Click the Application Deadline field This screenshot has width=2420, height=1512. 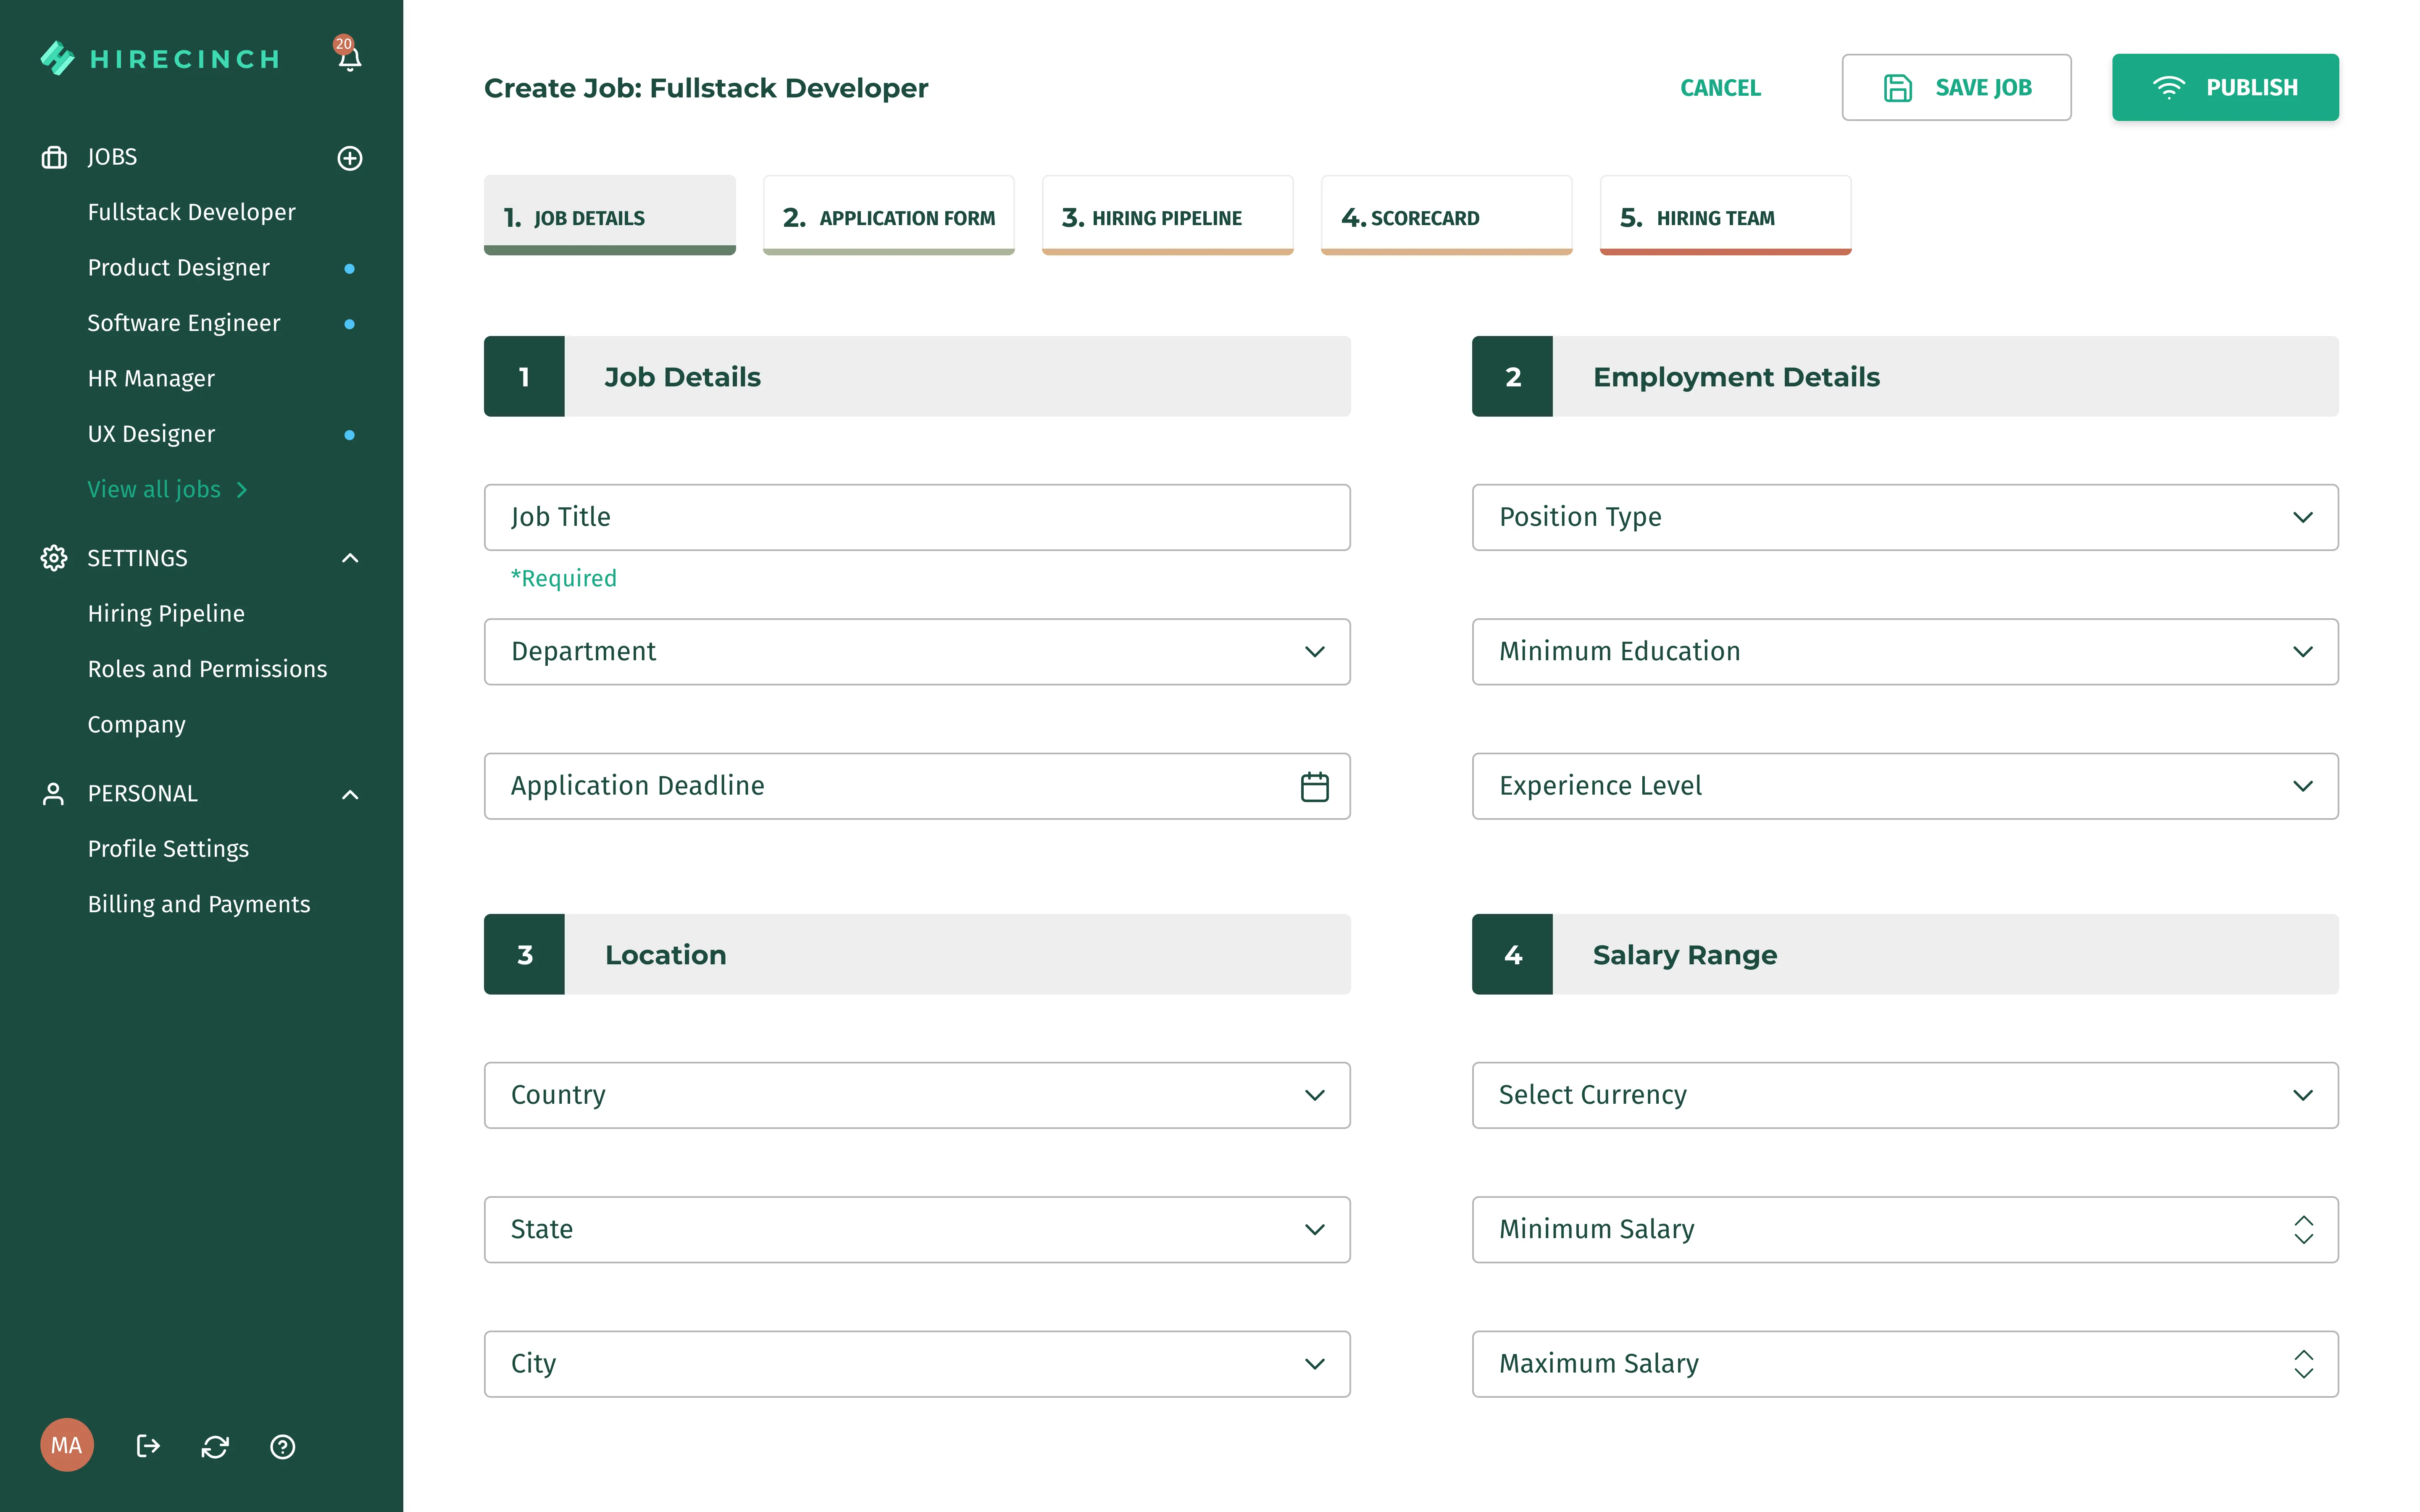(x=917, y=786)
